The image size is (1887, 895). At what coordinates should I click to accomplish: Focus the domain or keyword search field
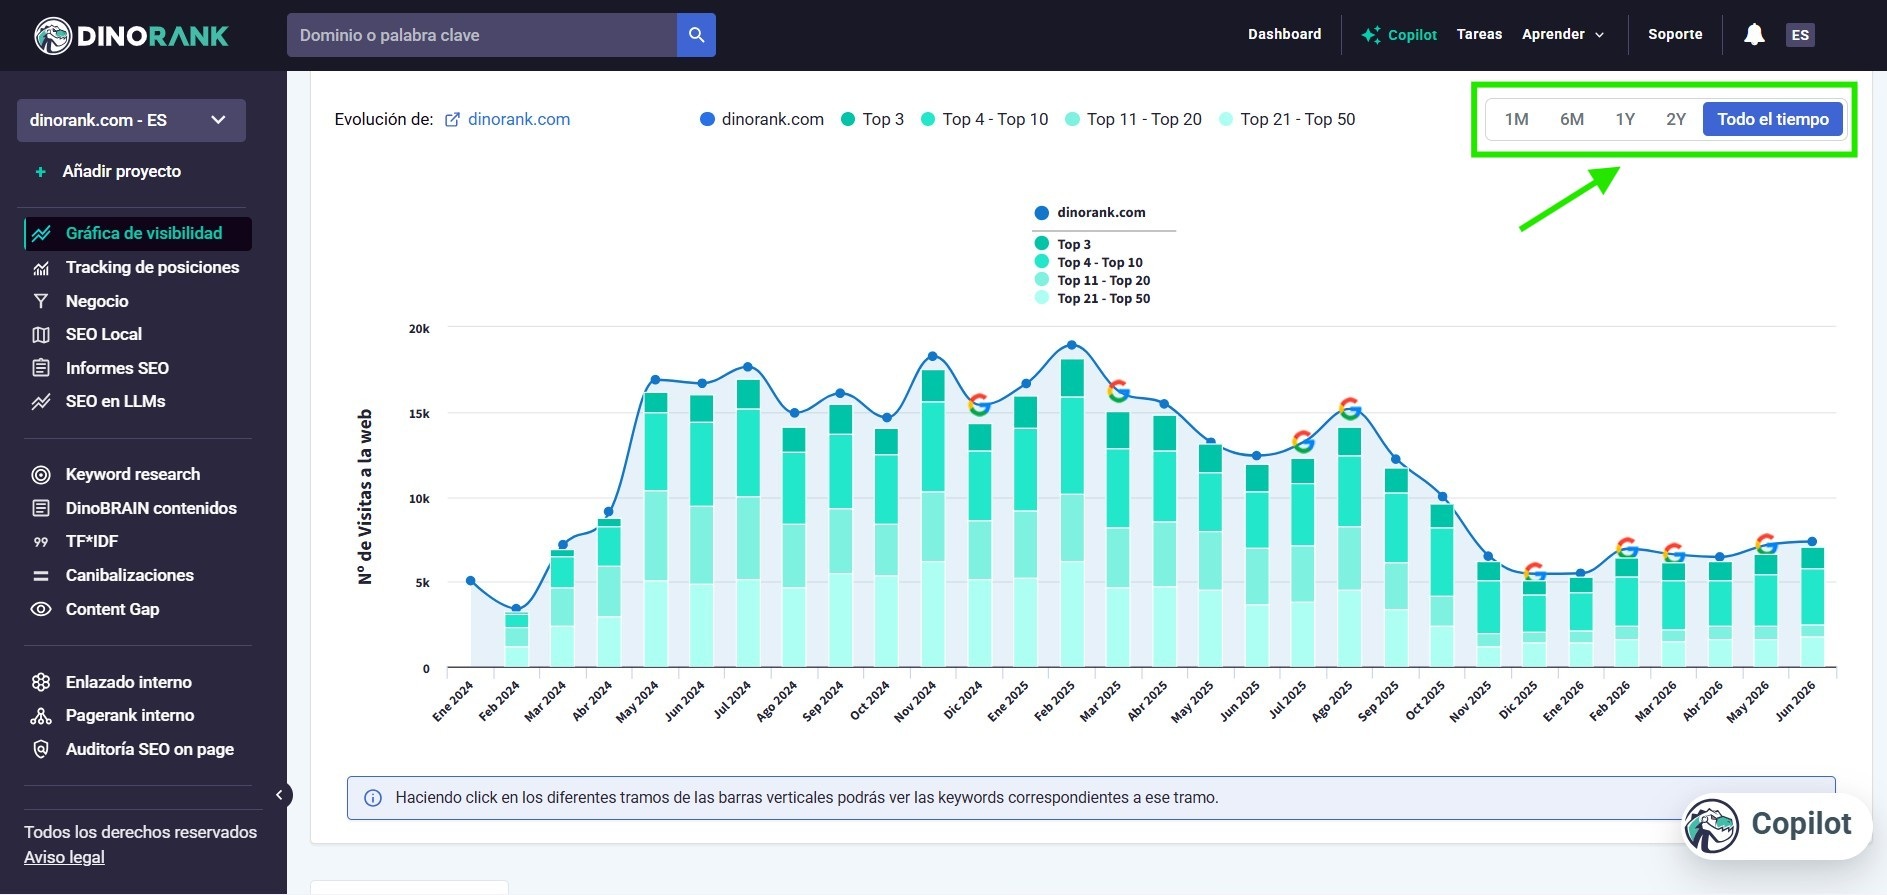coord(482,35)
